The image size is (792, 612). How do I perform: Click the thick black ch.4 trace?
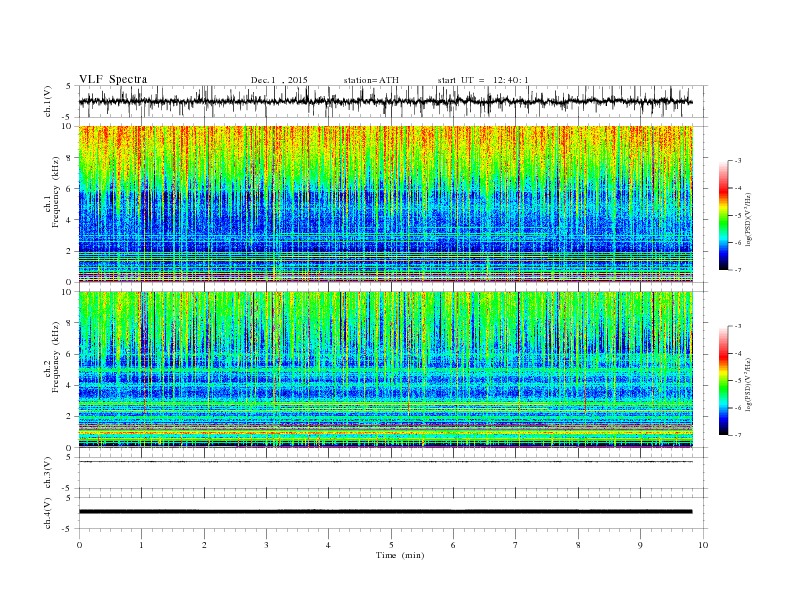tap(385, 512)
